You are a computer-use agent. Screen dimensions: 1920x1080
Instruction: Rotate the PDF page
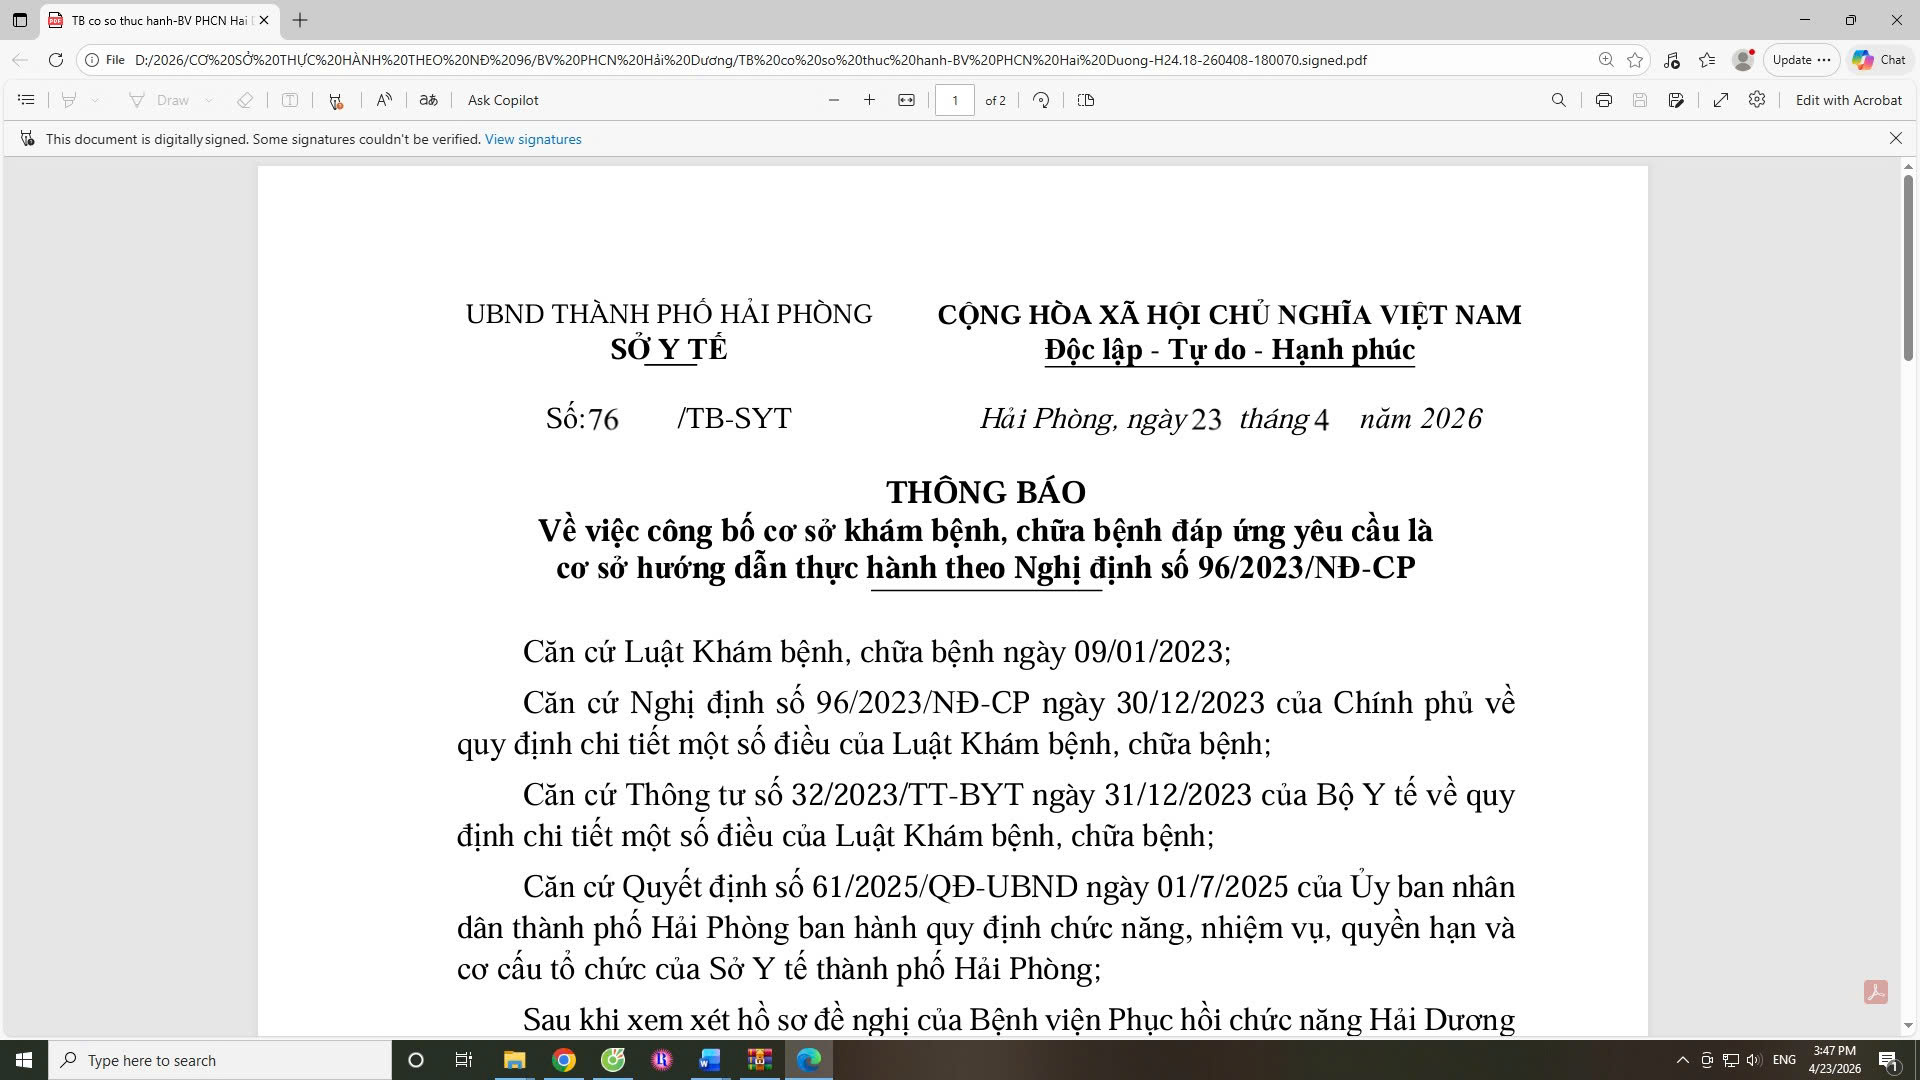click(1041, 100)
